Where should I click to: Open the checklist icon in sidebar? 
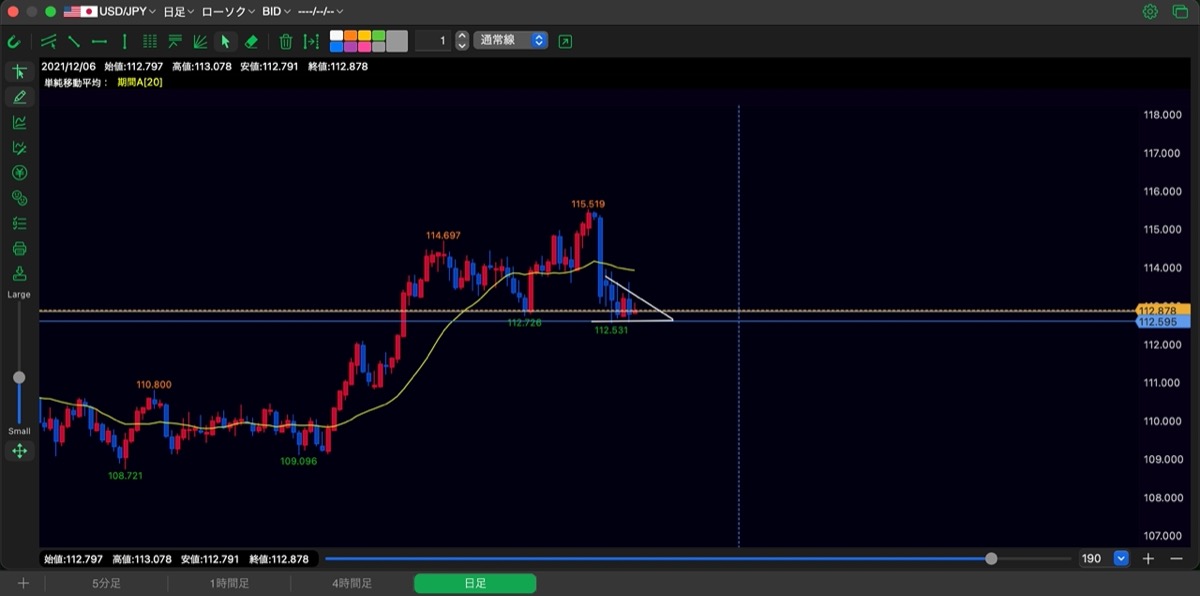click(19, 223)
